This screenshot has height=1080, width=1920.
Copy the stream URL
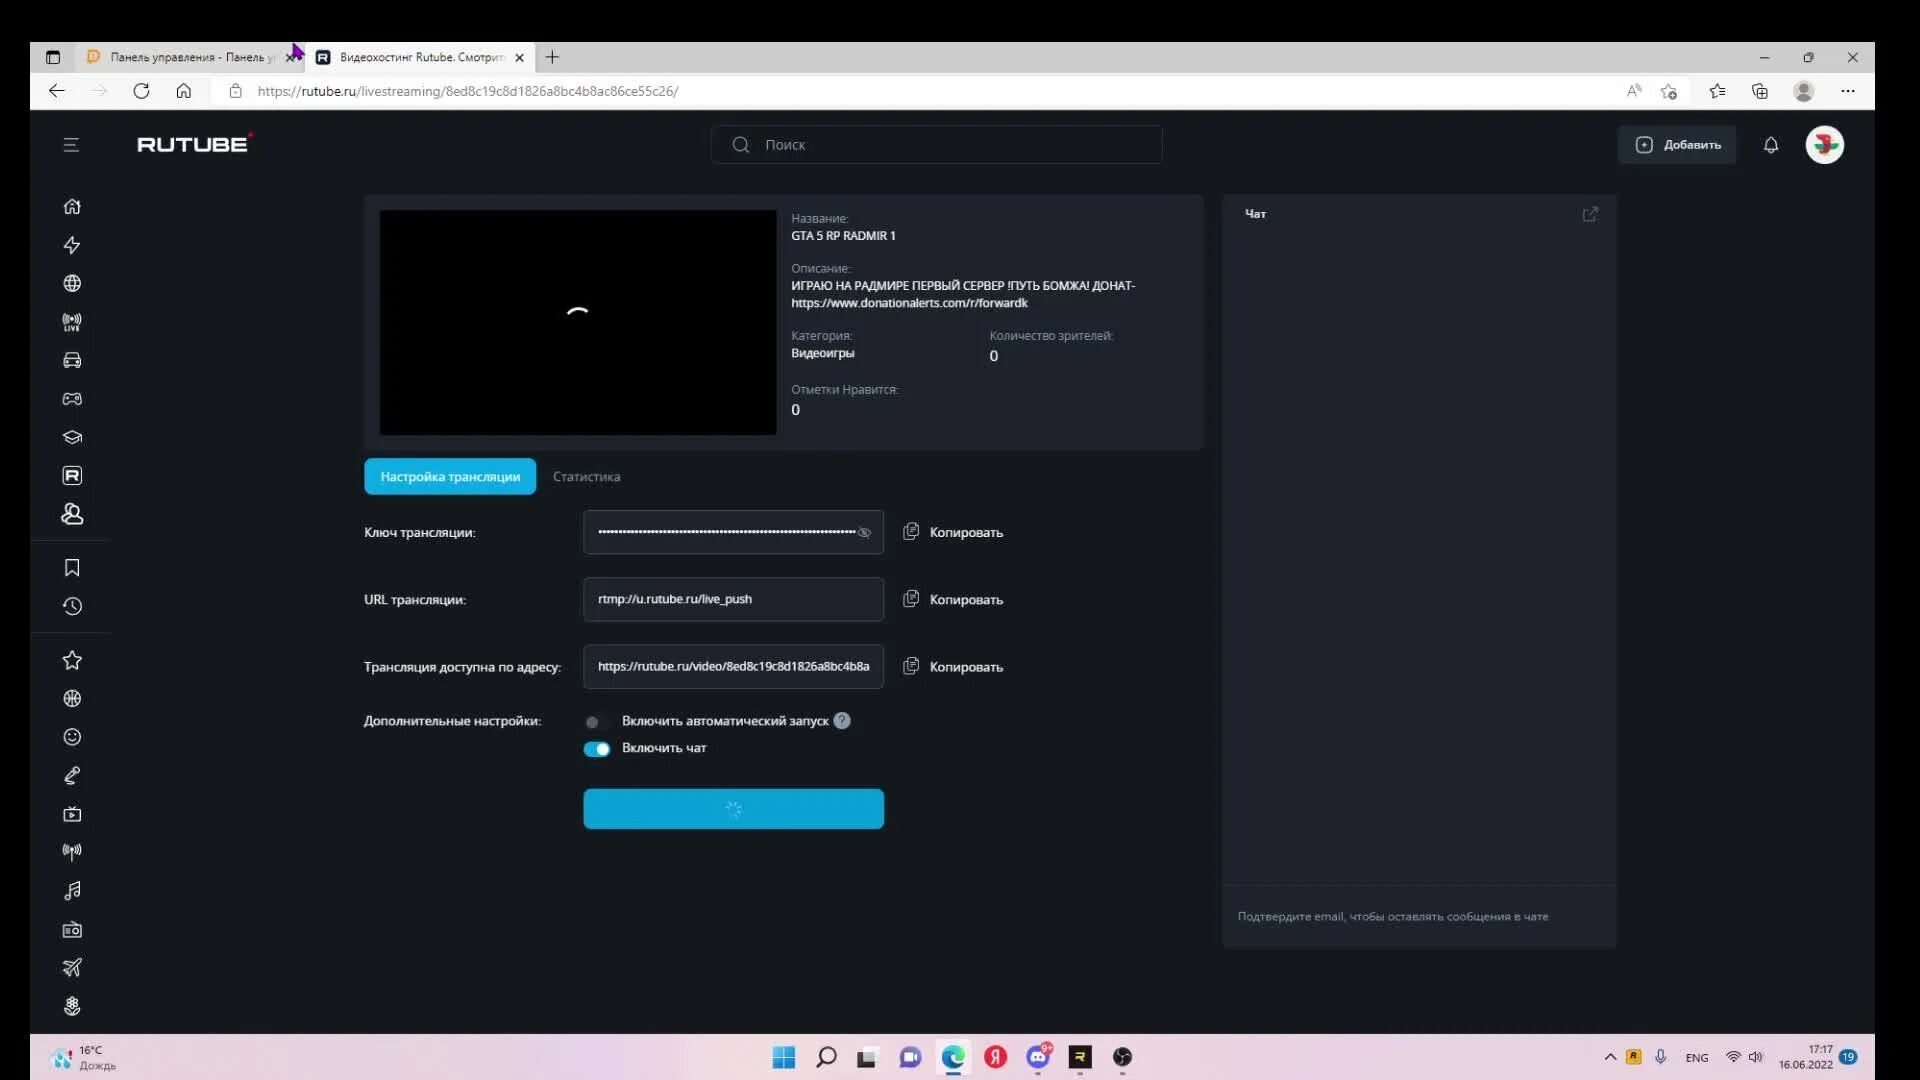pyautogui.click(x=953, y=599)
